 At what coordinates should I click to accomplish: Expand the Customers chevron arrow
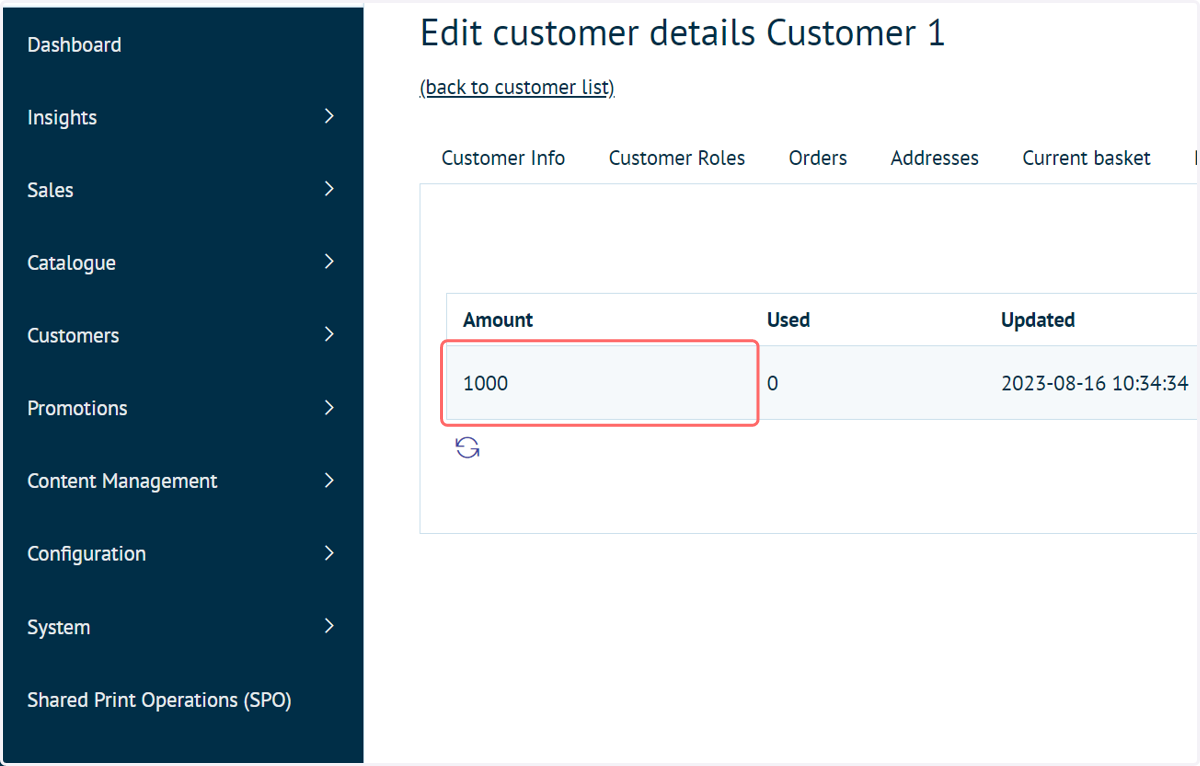point(329,335)
